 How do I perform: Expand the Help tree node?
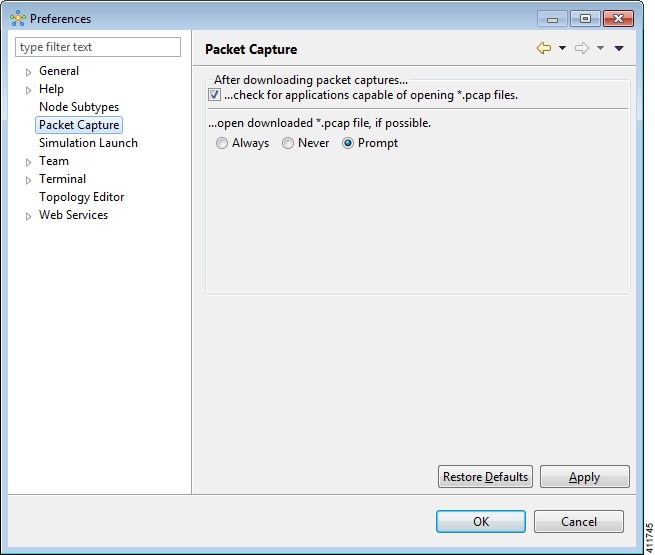[28, 90]
